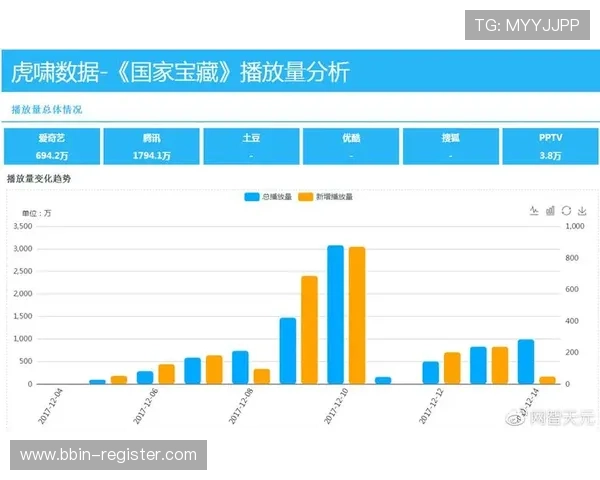Image resolution: width=600 pixels, height=480 pixels.
Task: Click the 播放量总体情况 section heading
Action: 47,109
